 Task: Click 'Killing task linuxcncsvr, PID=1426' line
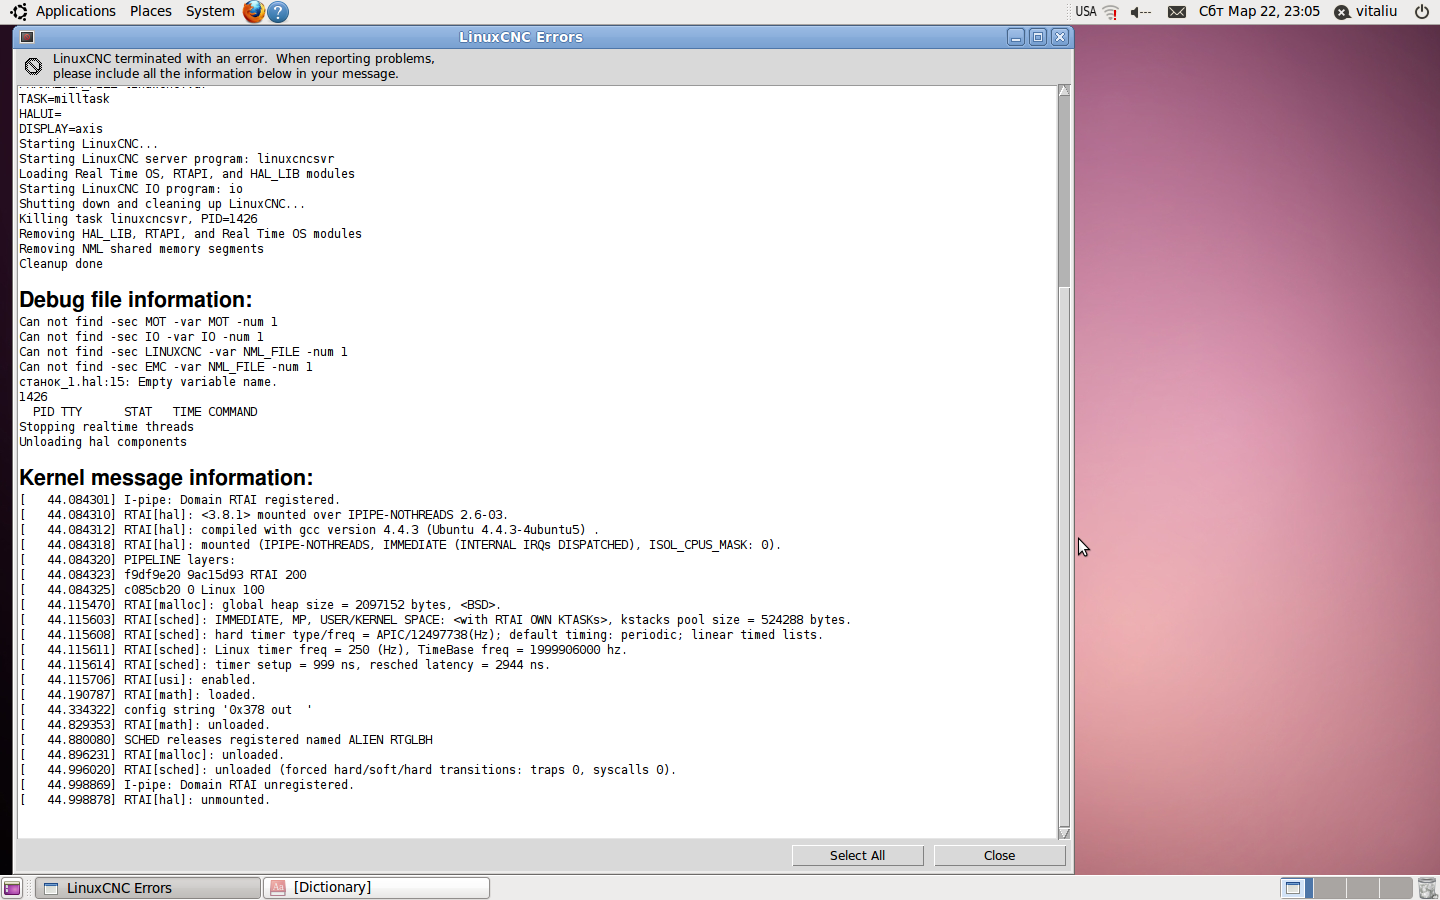(x=138, y=219)
